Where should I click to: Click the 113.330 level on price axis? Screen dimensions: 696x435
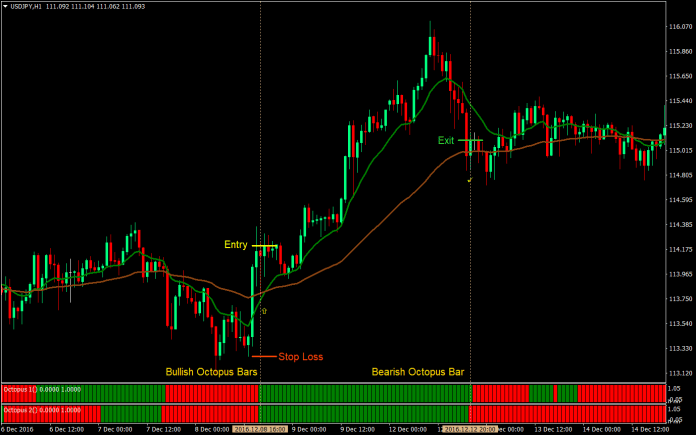tap(681, 348)
